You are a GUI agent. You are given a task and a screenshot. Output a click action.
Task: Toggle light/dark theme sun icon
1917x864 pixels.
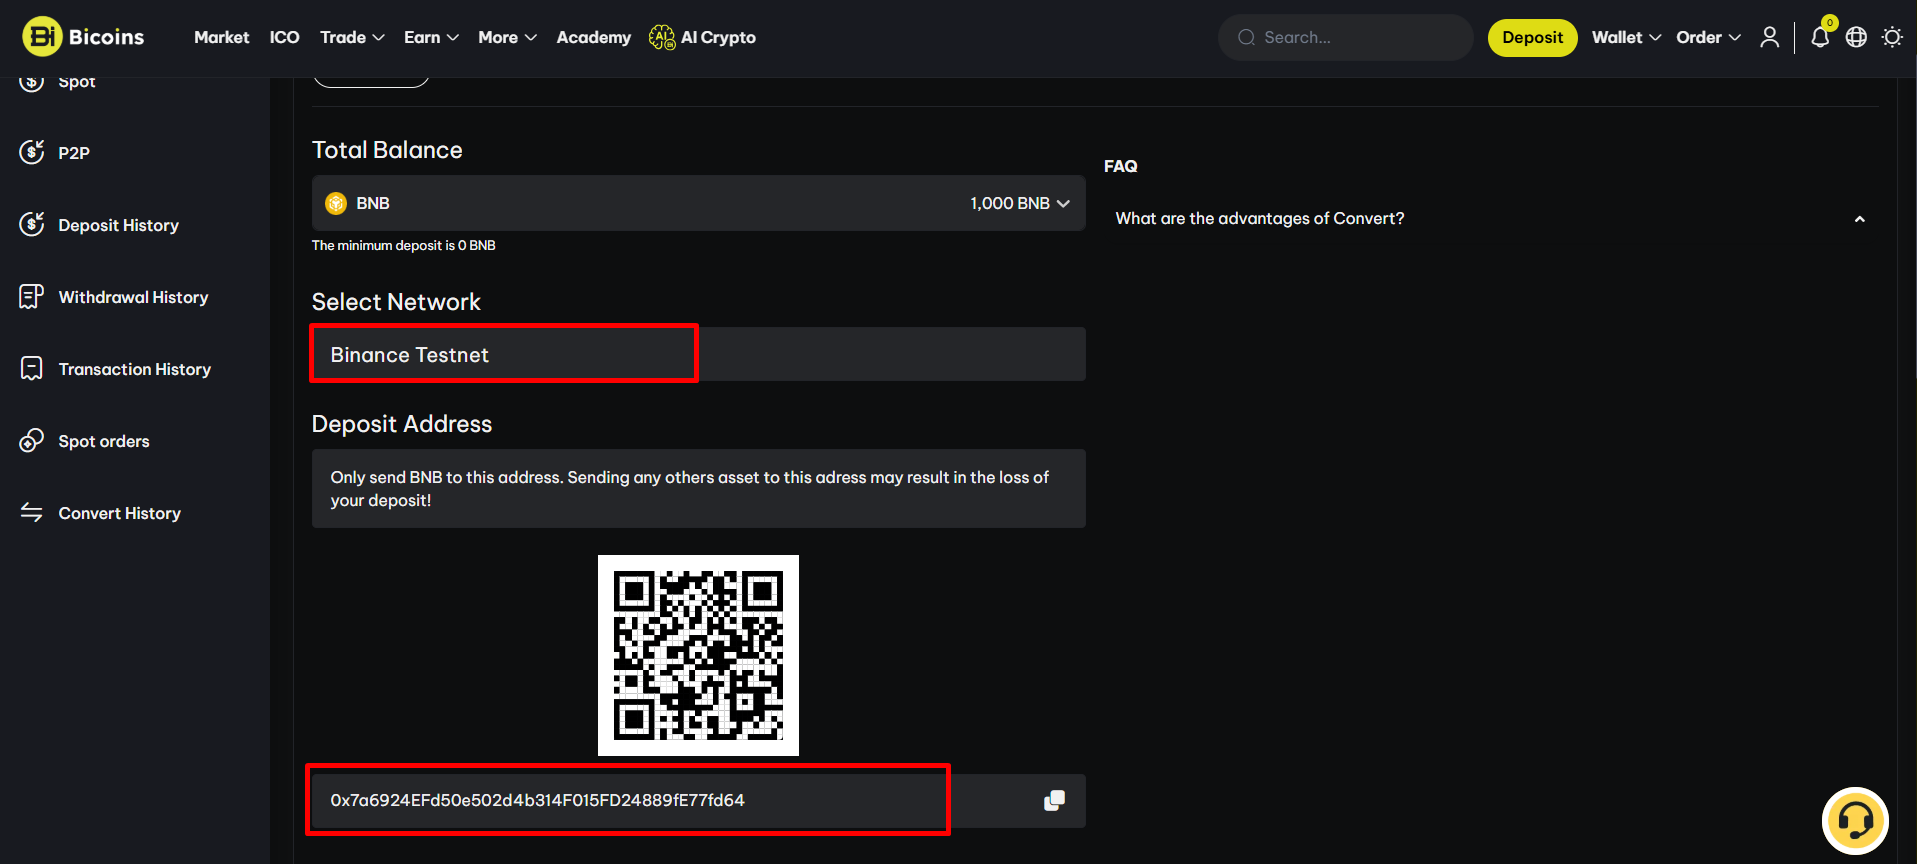[1892, 37]
